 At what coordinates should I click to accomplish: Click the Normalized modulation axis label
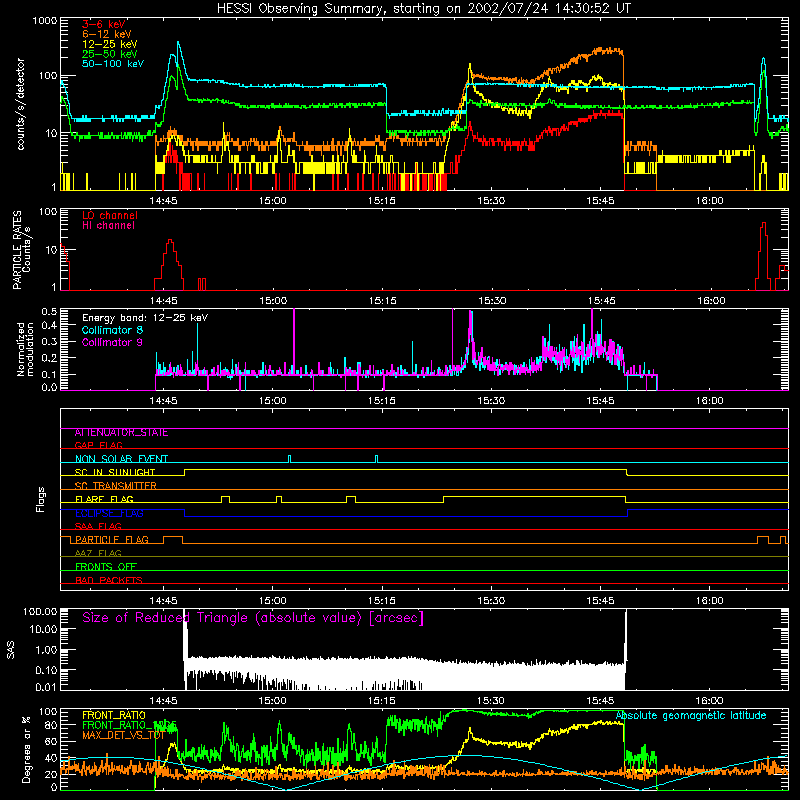[x=25, y=349]
